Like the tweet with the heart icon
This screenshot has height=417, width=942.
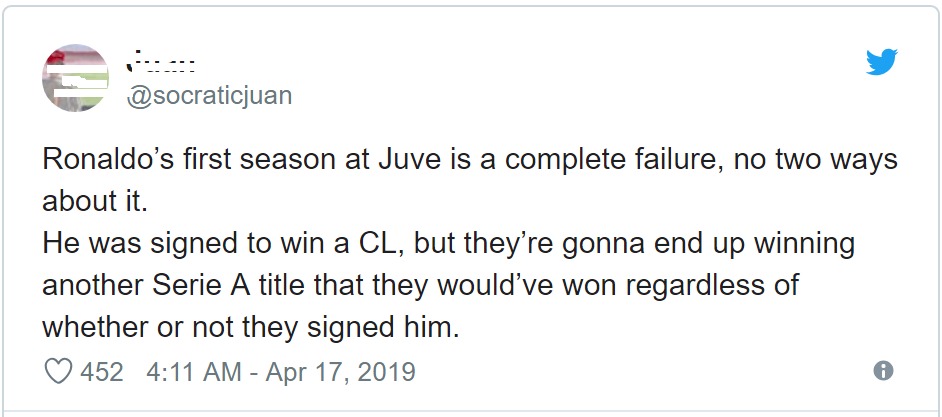58,371
